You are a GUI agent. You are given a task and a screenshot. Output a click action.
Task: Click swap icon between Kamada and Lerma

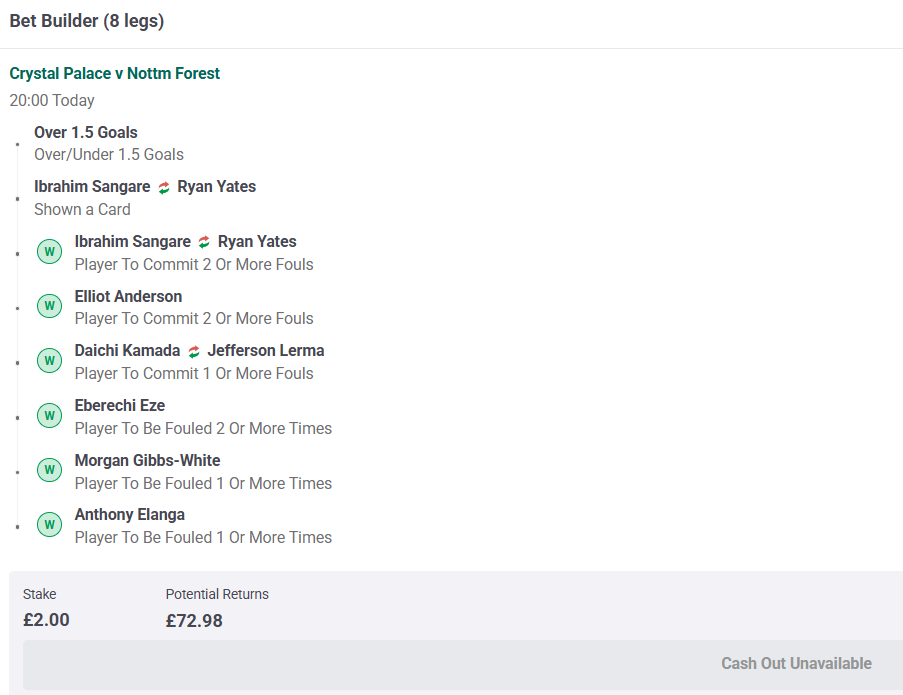tap(194, 351)
